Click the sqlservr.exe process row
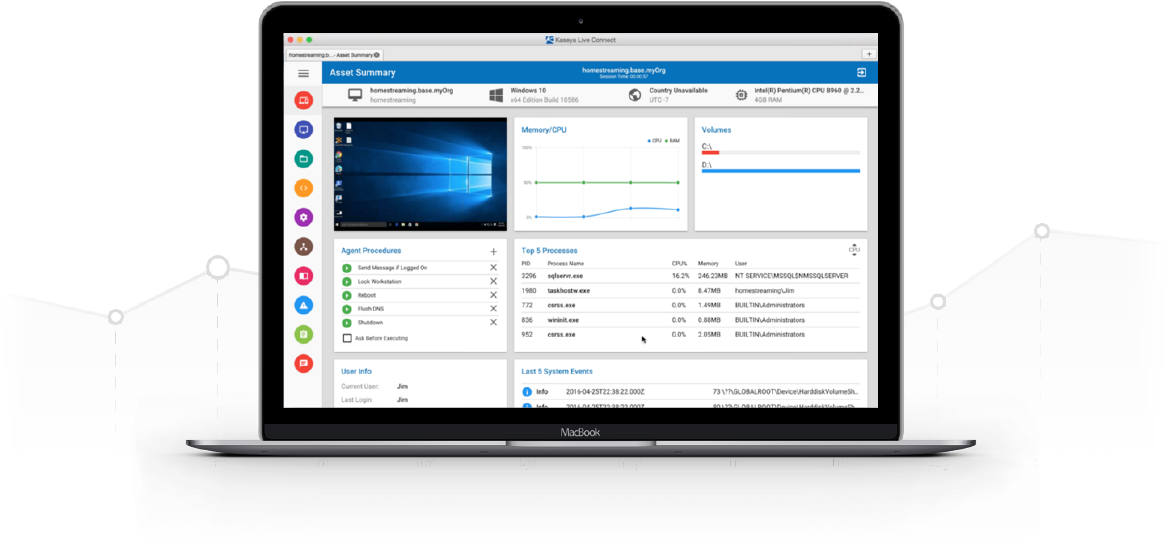Screen dimensions: 1169x551 point(690,276)
